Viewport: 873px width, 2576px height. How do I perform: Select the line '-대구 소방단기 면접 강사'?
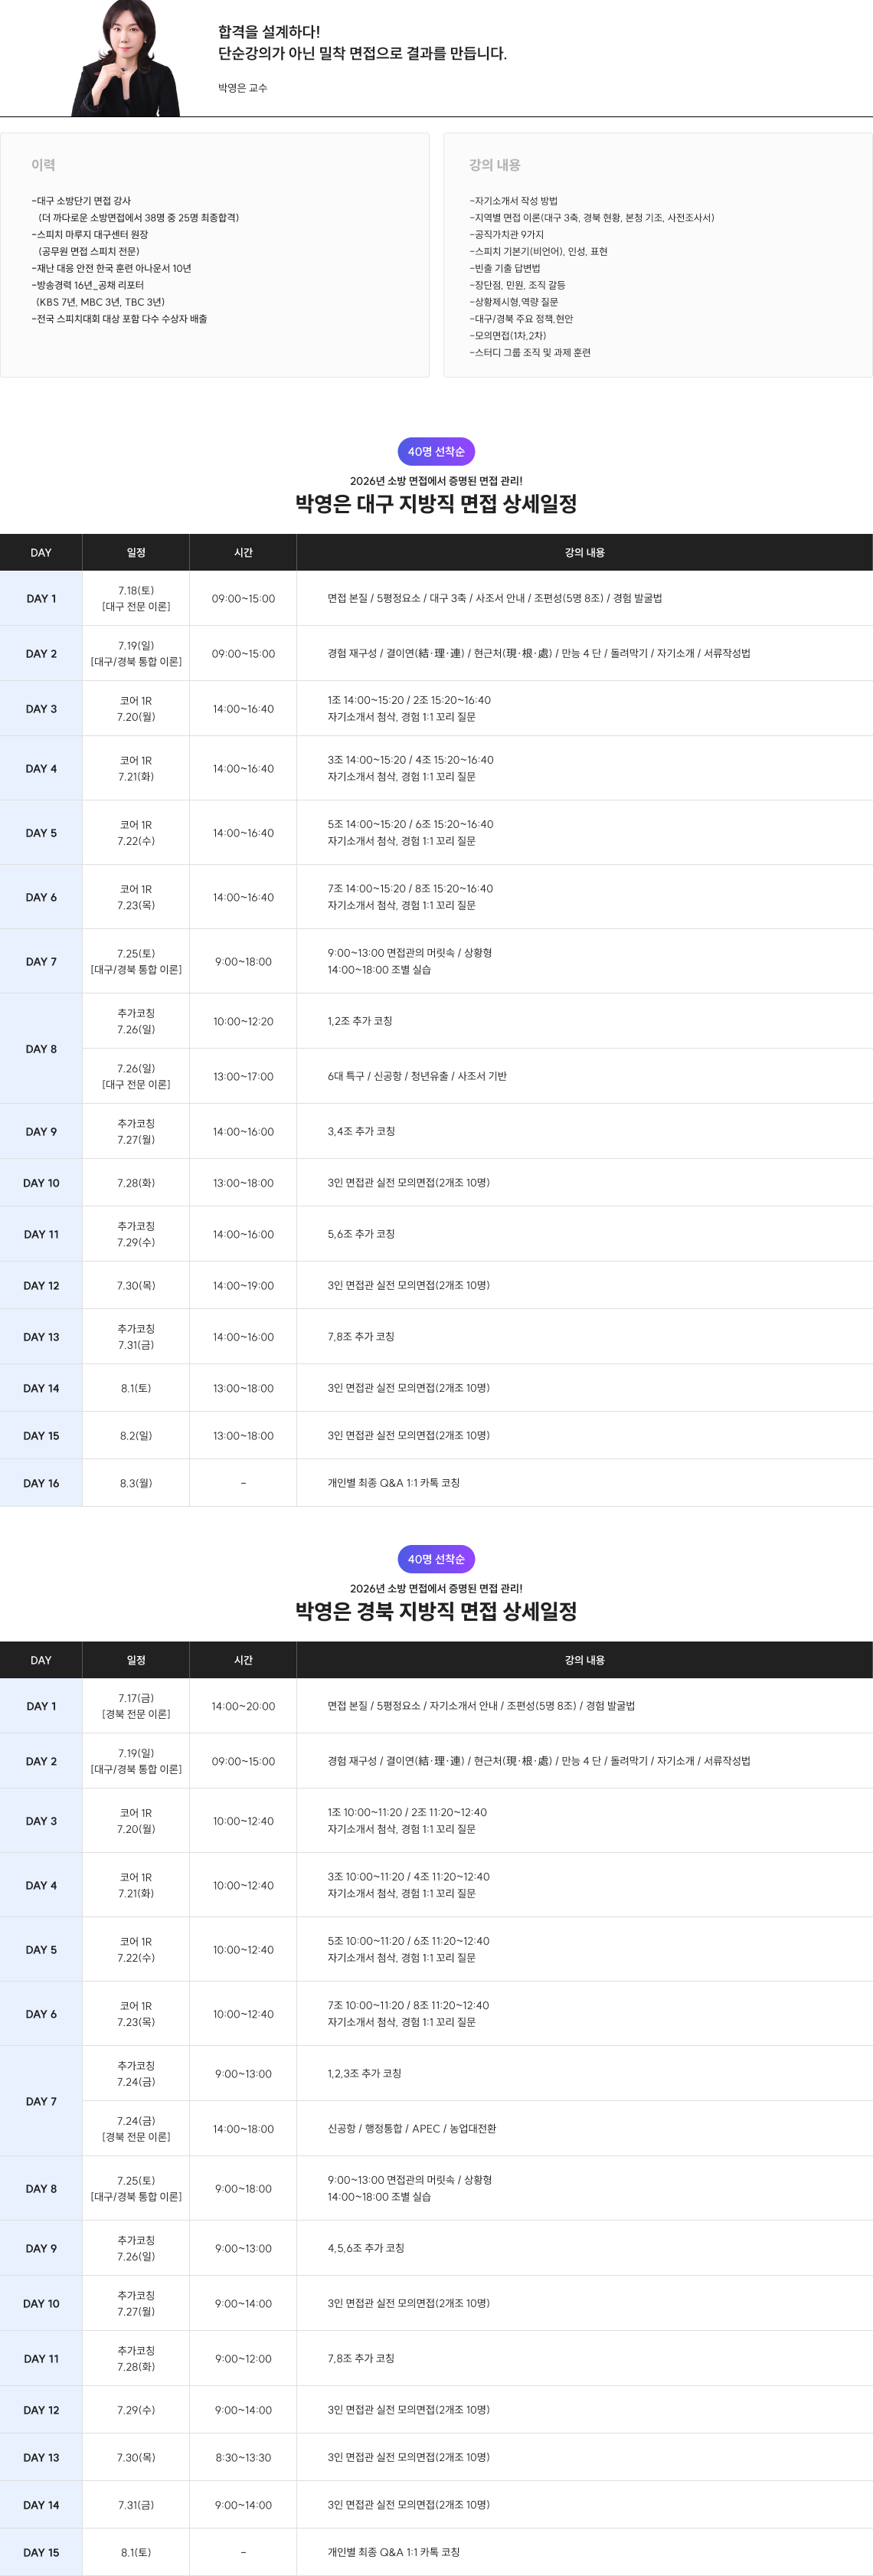click(81, 201)
